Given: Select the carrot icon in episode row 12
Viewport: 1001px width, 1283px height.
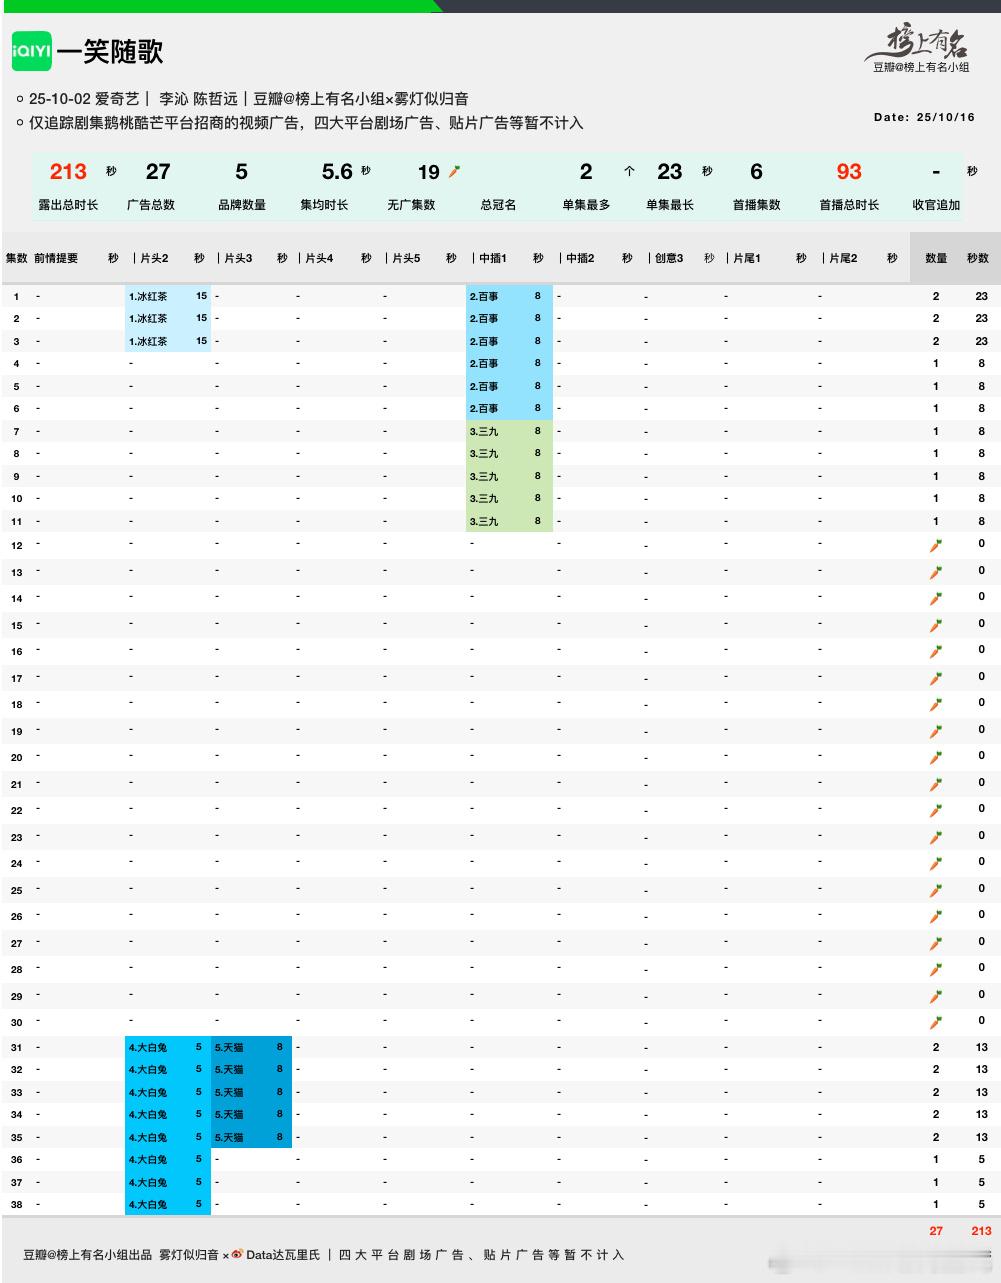Looking at the screenshot, I should click(x=936, y=545).
